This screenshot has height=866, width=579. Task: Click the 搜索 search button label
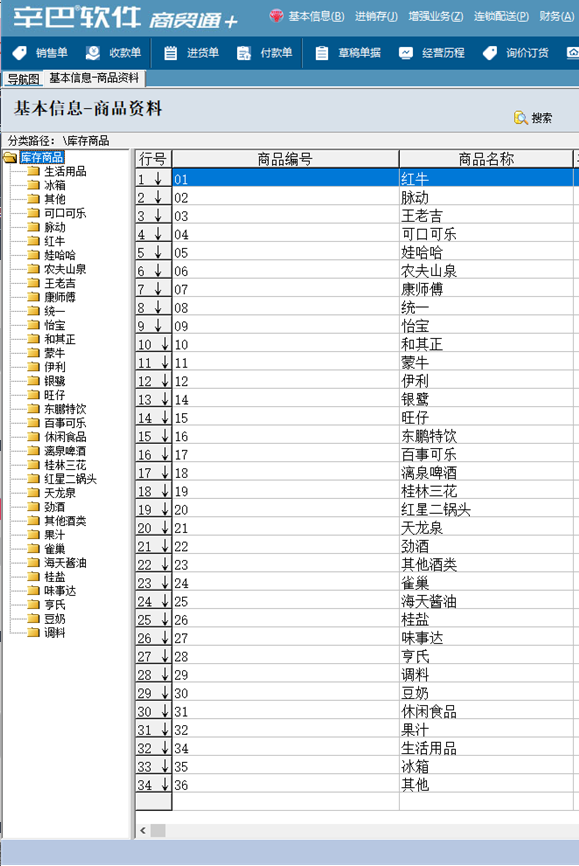541,118
